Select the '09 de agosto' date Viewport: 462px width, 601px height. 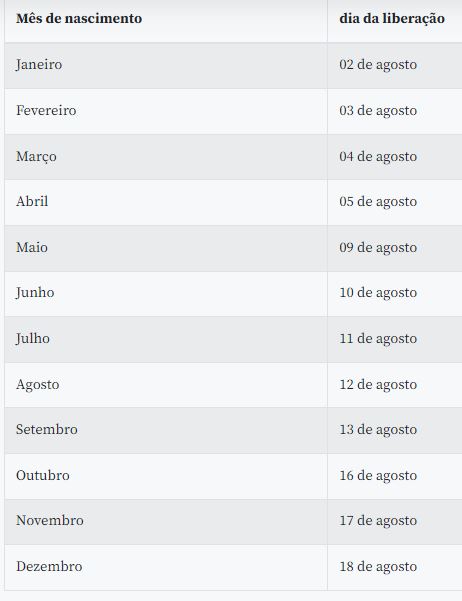click(378, 247)
